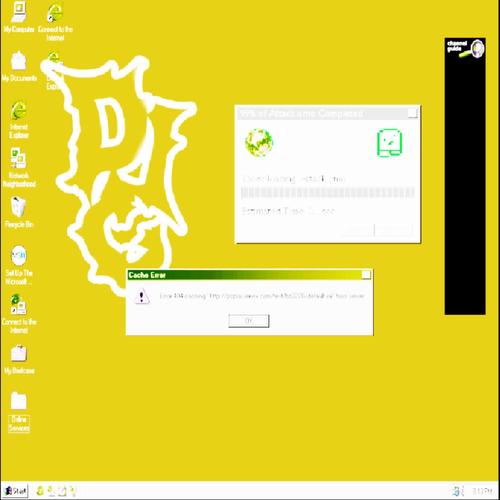
Task: Open the My Briefcase icon
Action: (19, 359)
